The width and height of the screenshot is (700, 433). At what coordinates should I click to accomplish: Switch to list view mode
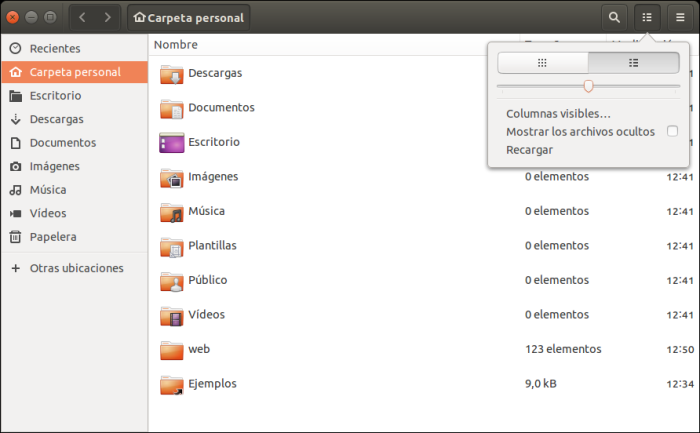633,63
